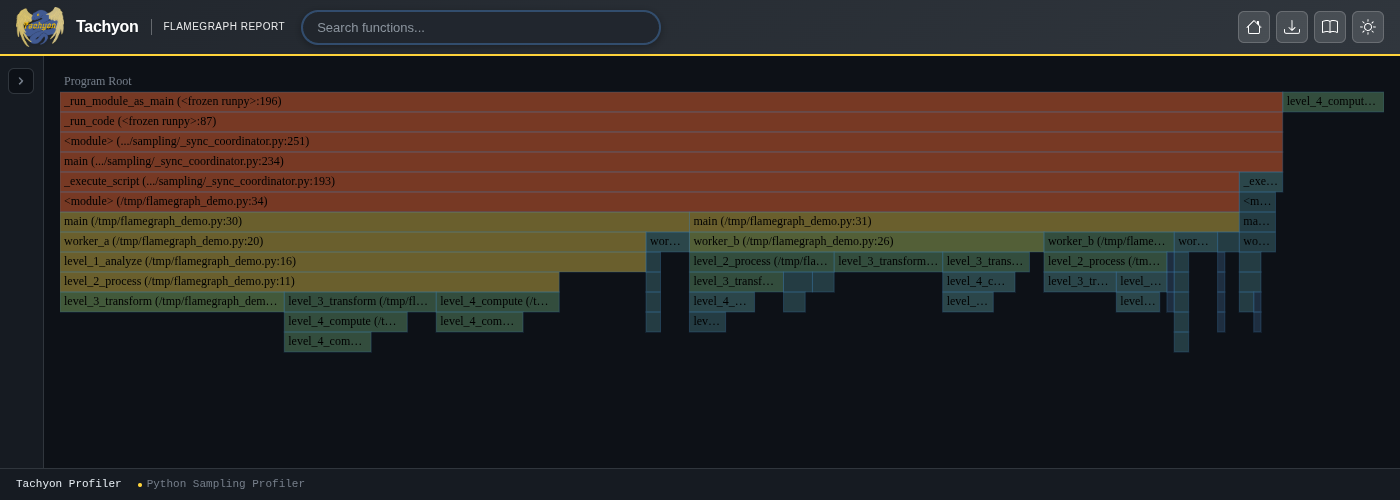The height and width of the screenshot is (500, 1400).
Task: Select the worker_a py:20 frame
Action: [352, 242]
